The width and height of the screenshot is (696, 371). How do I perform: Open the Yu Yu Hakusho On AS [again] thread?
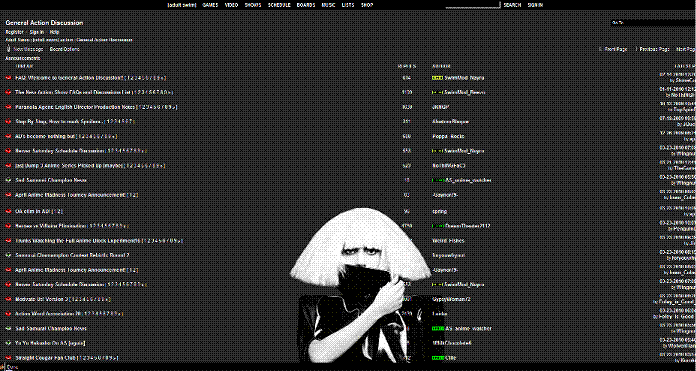[x=50, y=343]
